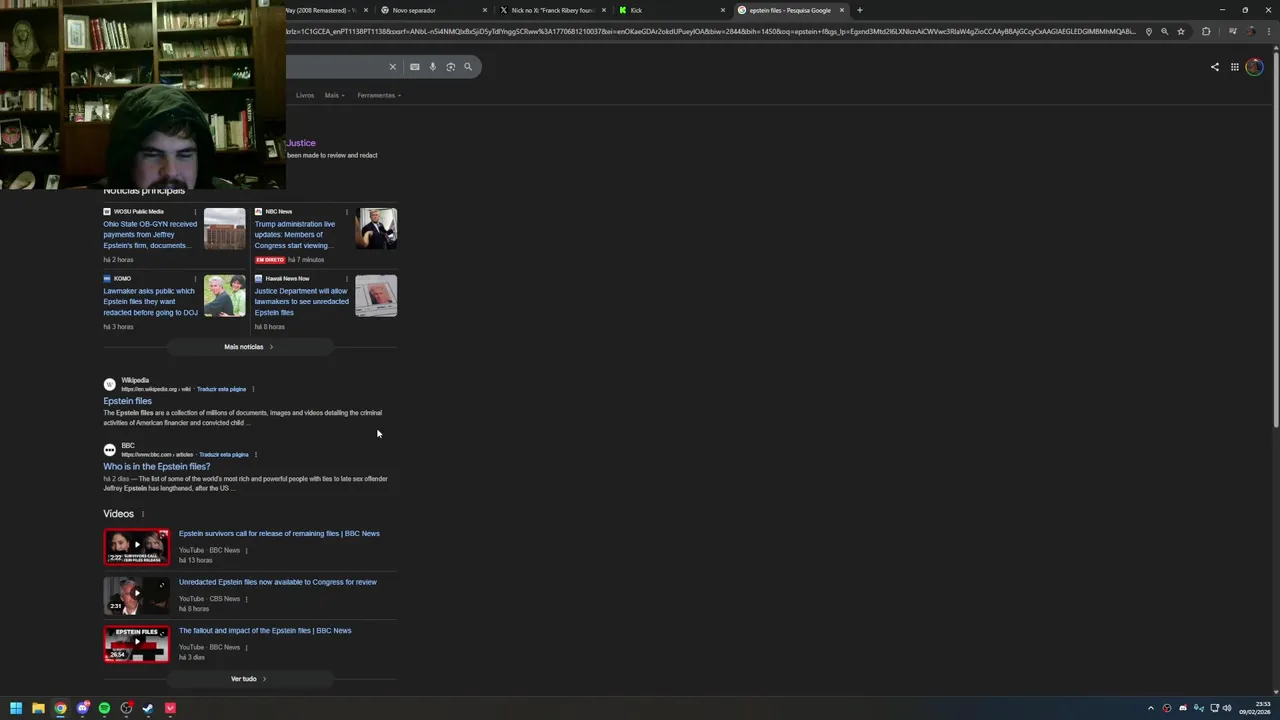Open location permission icon in address bar
The width and height of the screenshot is (1280, 720).
pos(1148,31)
